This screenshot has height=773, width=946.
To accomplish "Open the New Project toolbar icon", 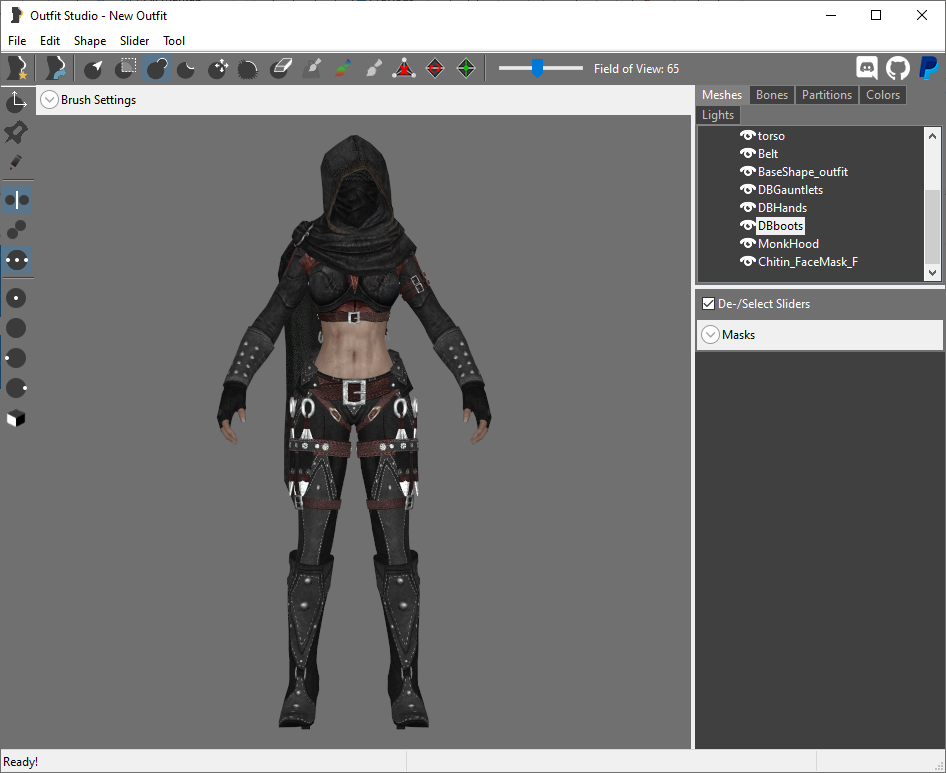I will [16, 68].
